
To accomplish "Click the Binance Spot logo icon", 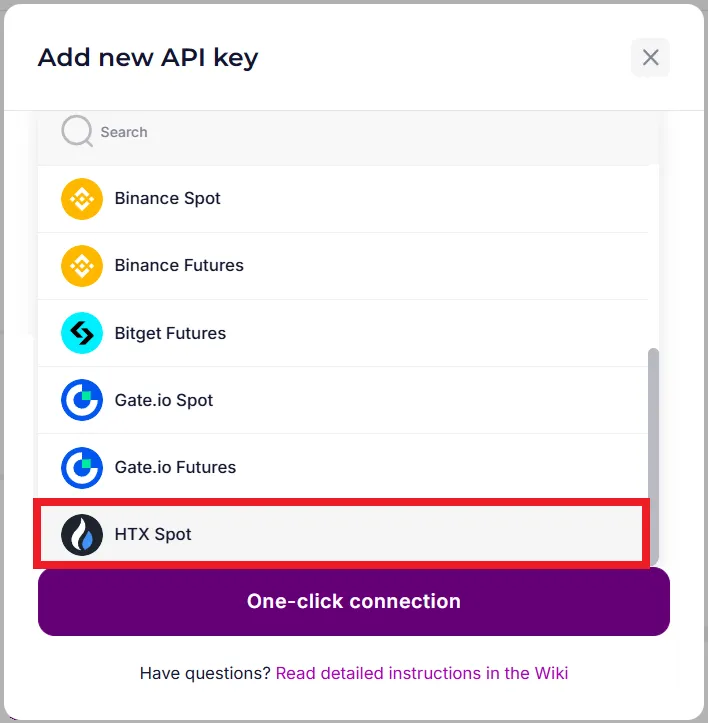I will click(x=82, y=198).
